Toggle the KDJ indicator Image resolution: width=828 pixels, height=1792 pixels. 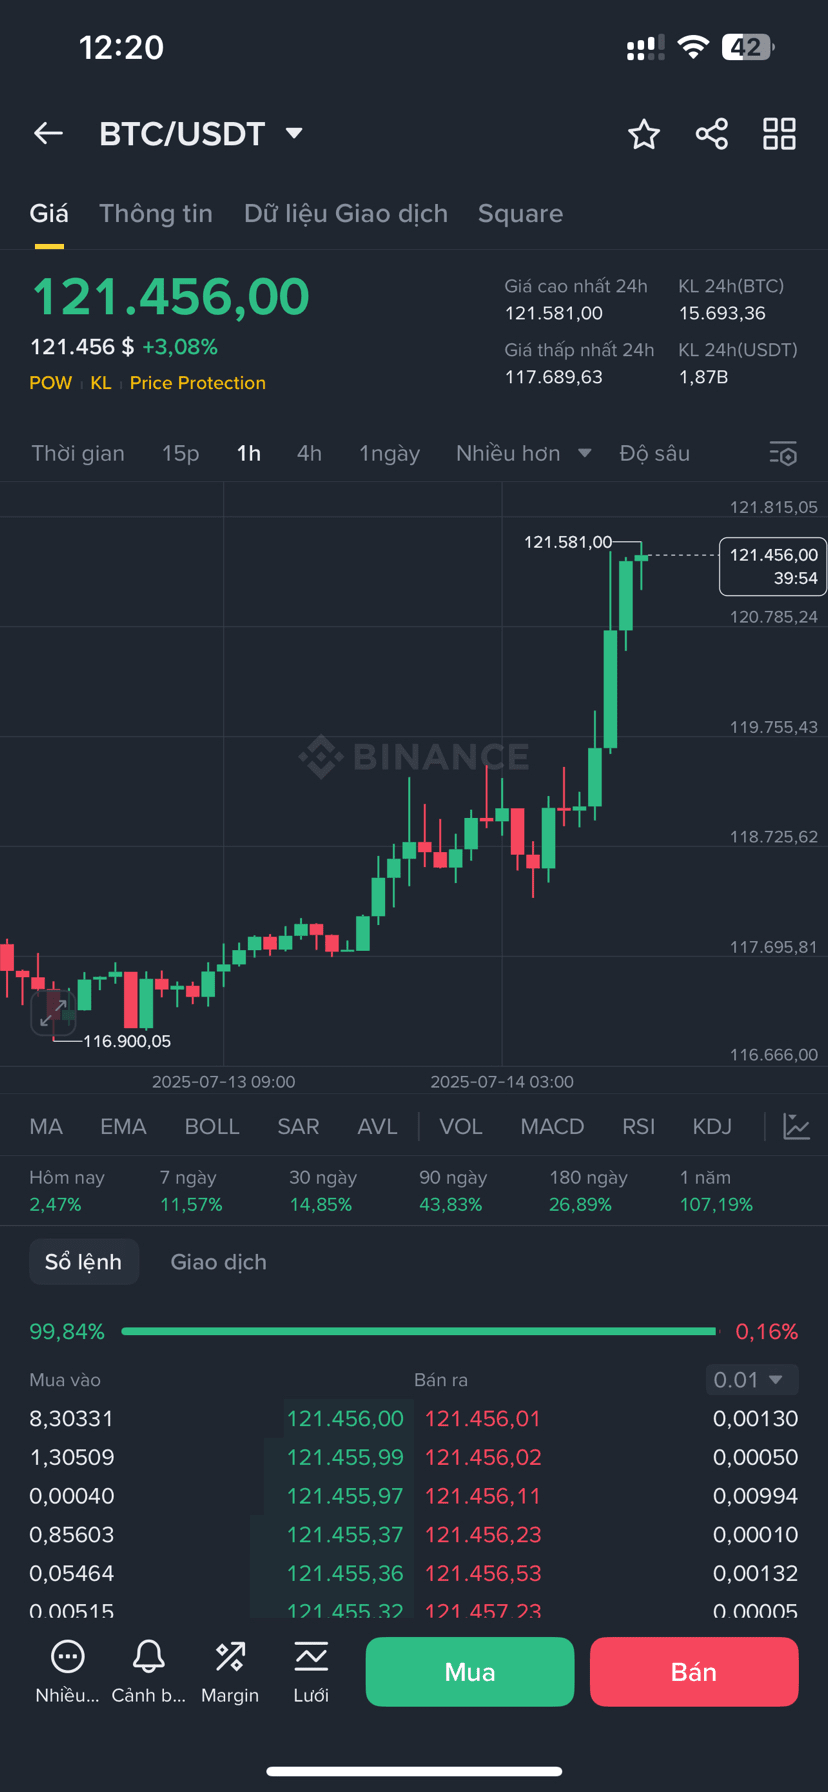point(712,1126)
